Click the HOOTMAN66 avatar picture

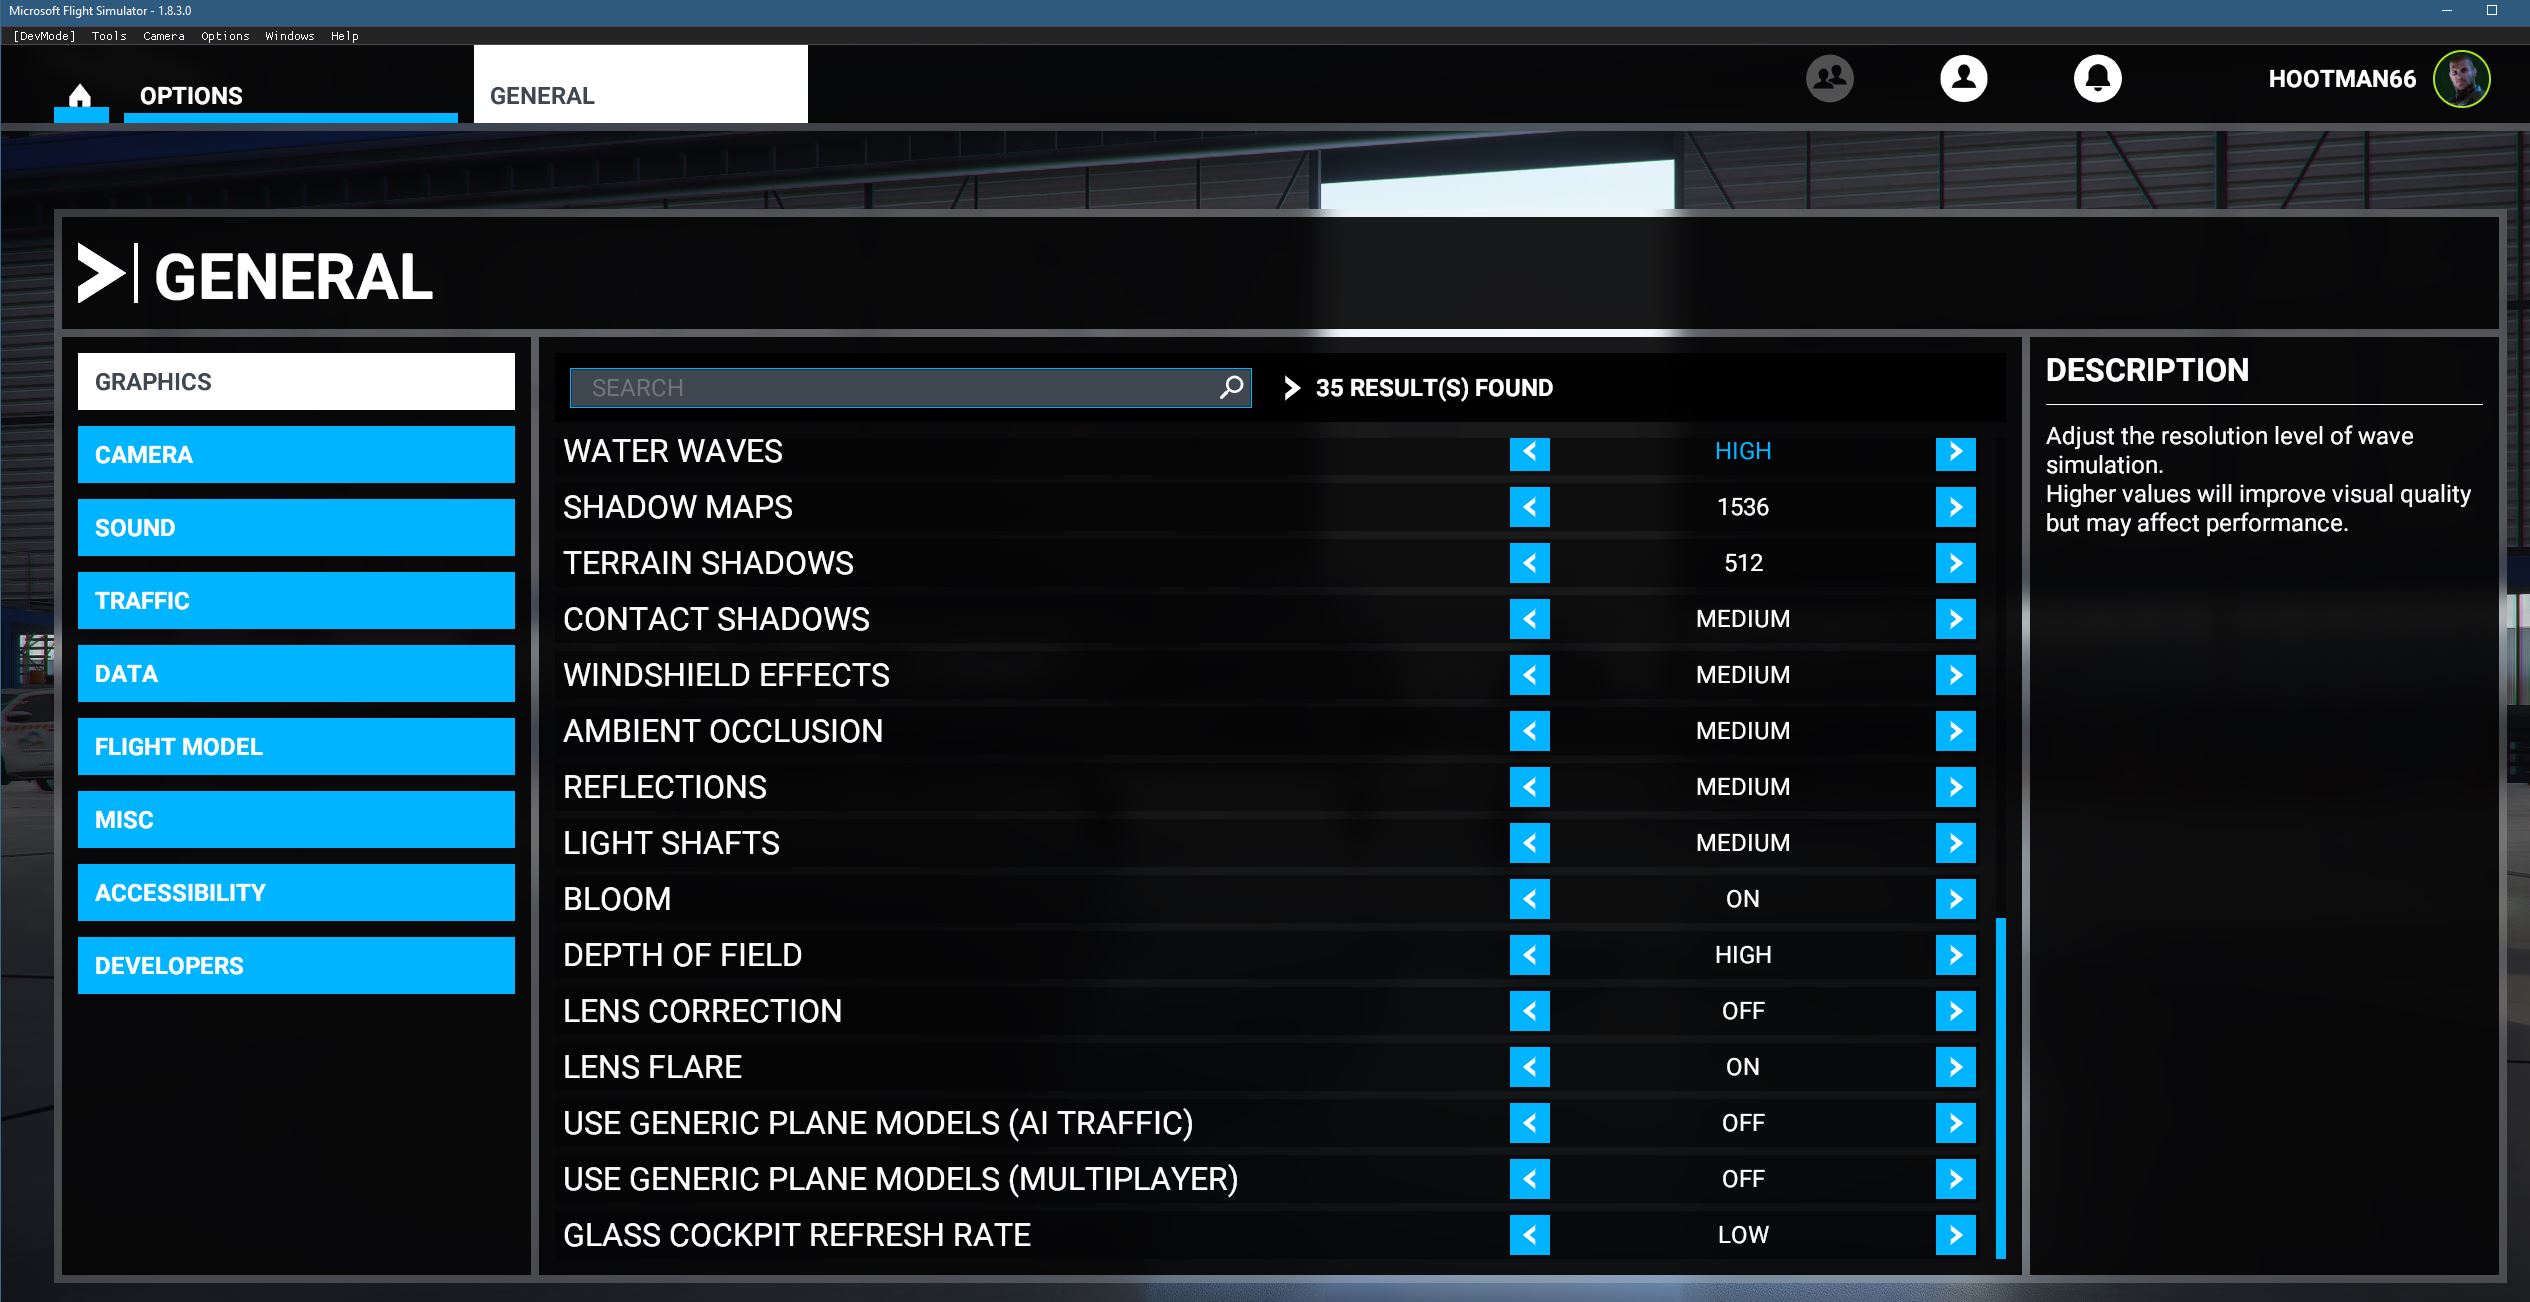click(x=2461, y=79)
